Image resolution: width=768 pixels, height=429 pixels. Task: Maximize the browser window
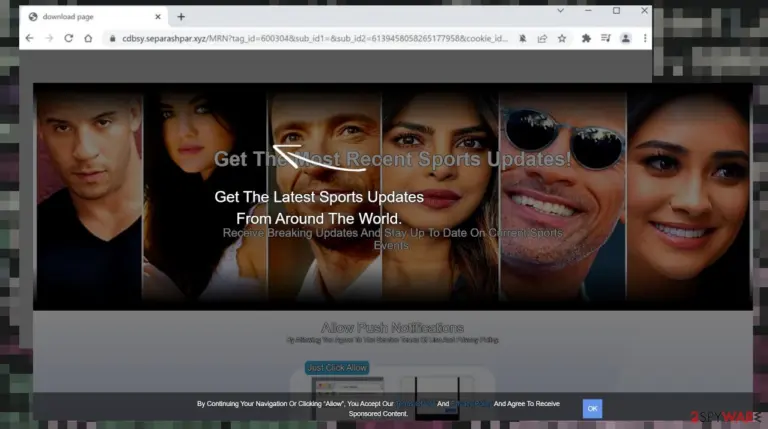pyautogui.click(x=616, y=10)
